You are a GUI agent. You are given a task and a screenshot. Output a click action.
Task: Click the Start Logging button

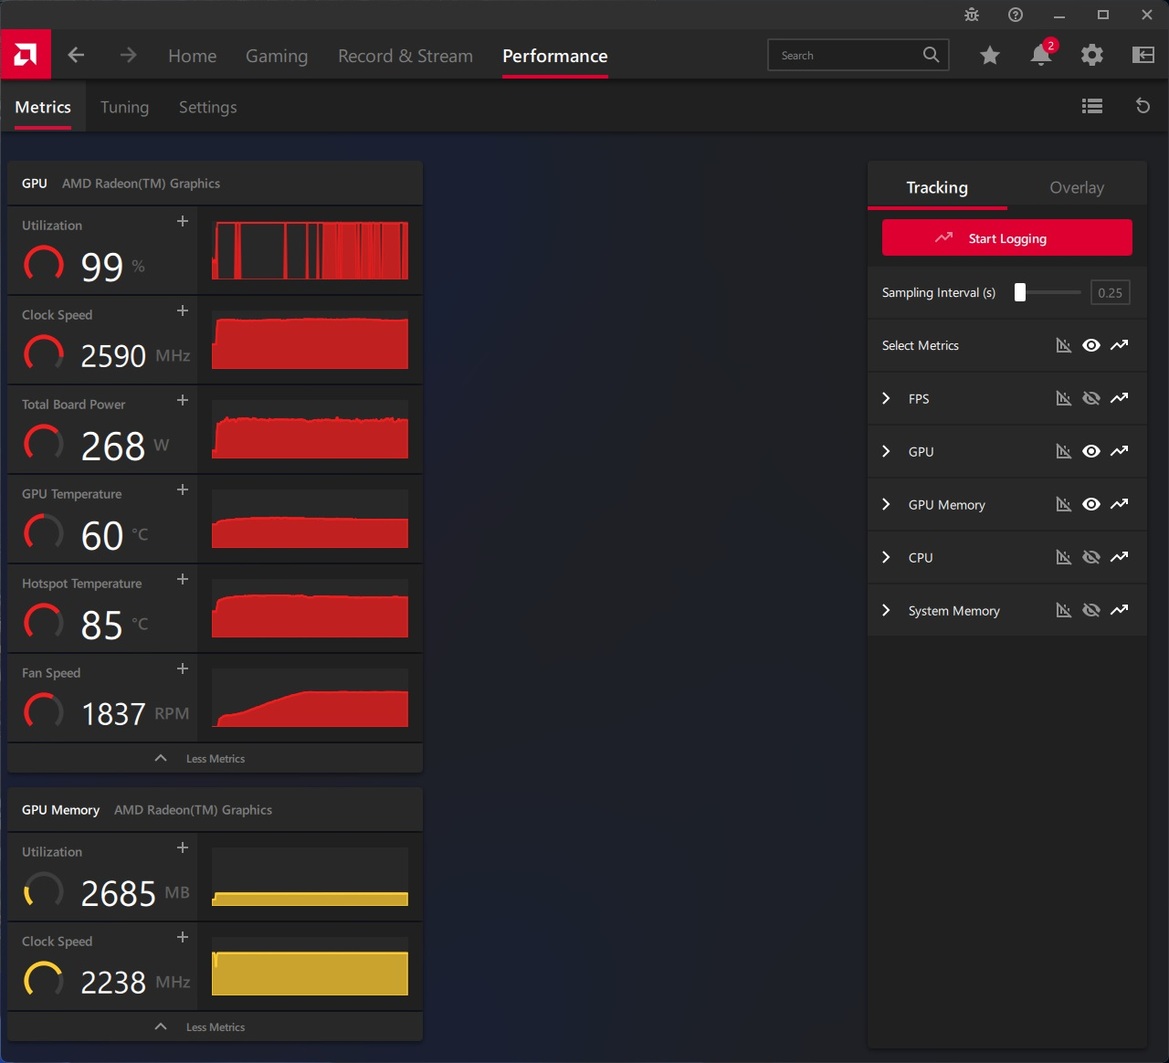tap(1006, 238)
